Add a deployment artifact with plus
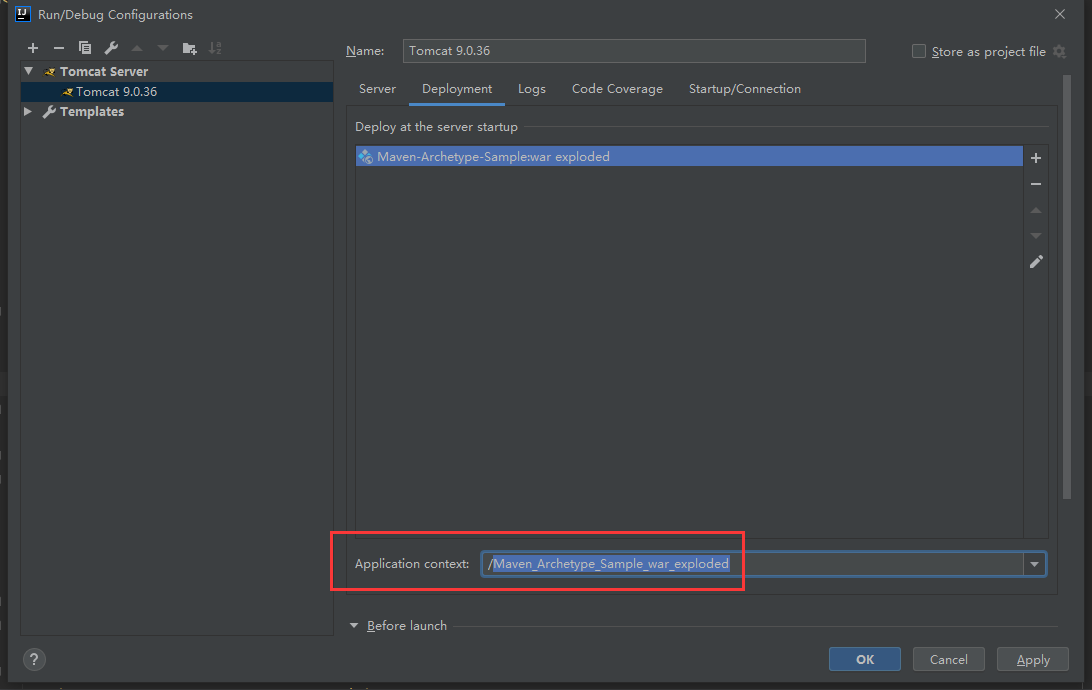The width and height of the screenshot is (1092, 690). [x=1036, y=158]
